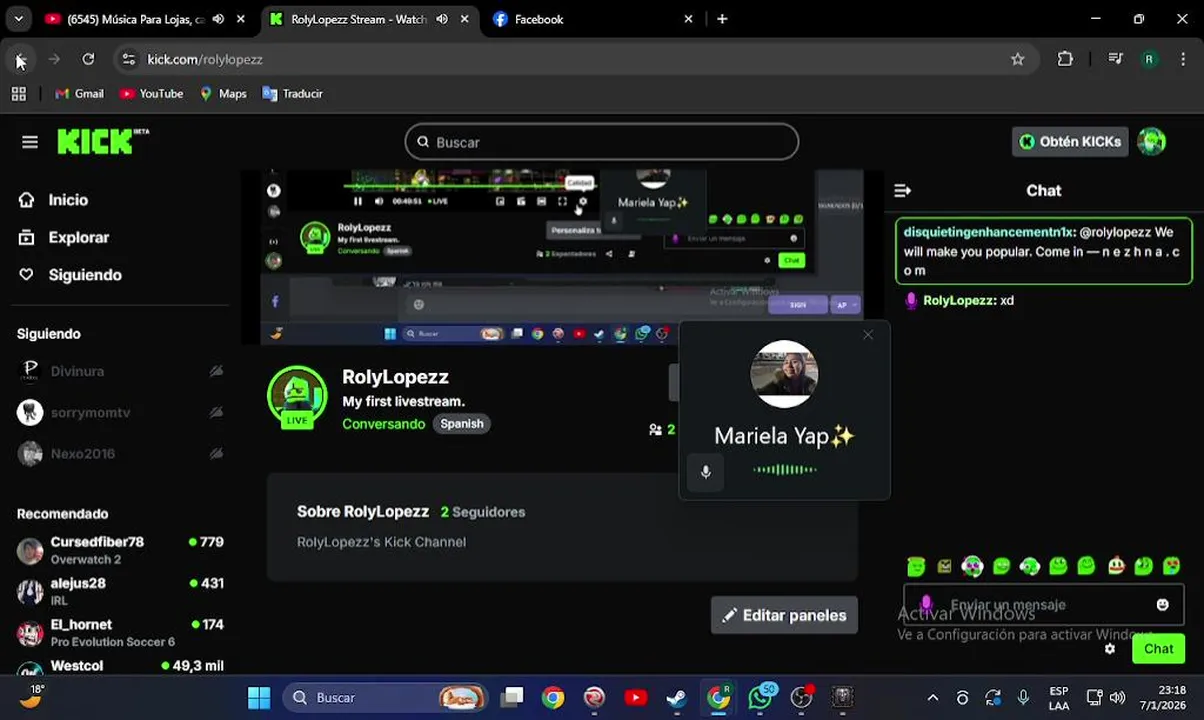Open the tab search dropdown arrow
The height and width of the screenshot is (720, 1204).
[18, 19]
